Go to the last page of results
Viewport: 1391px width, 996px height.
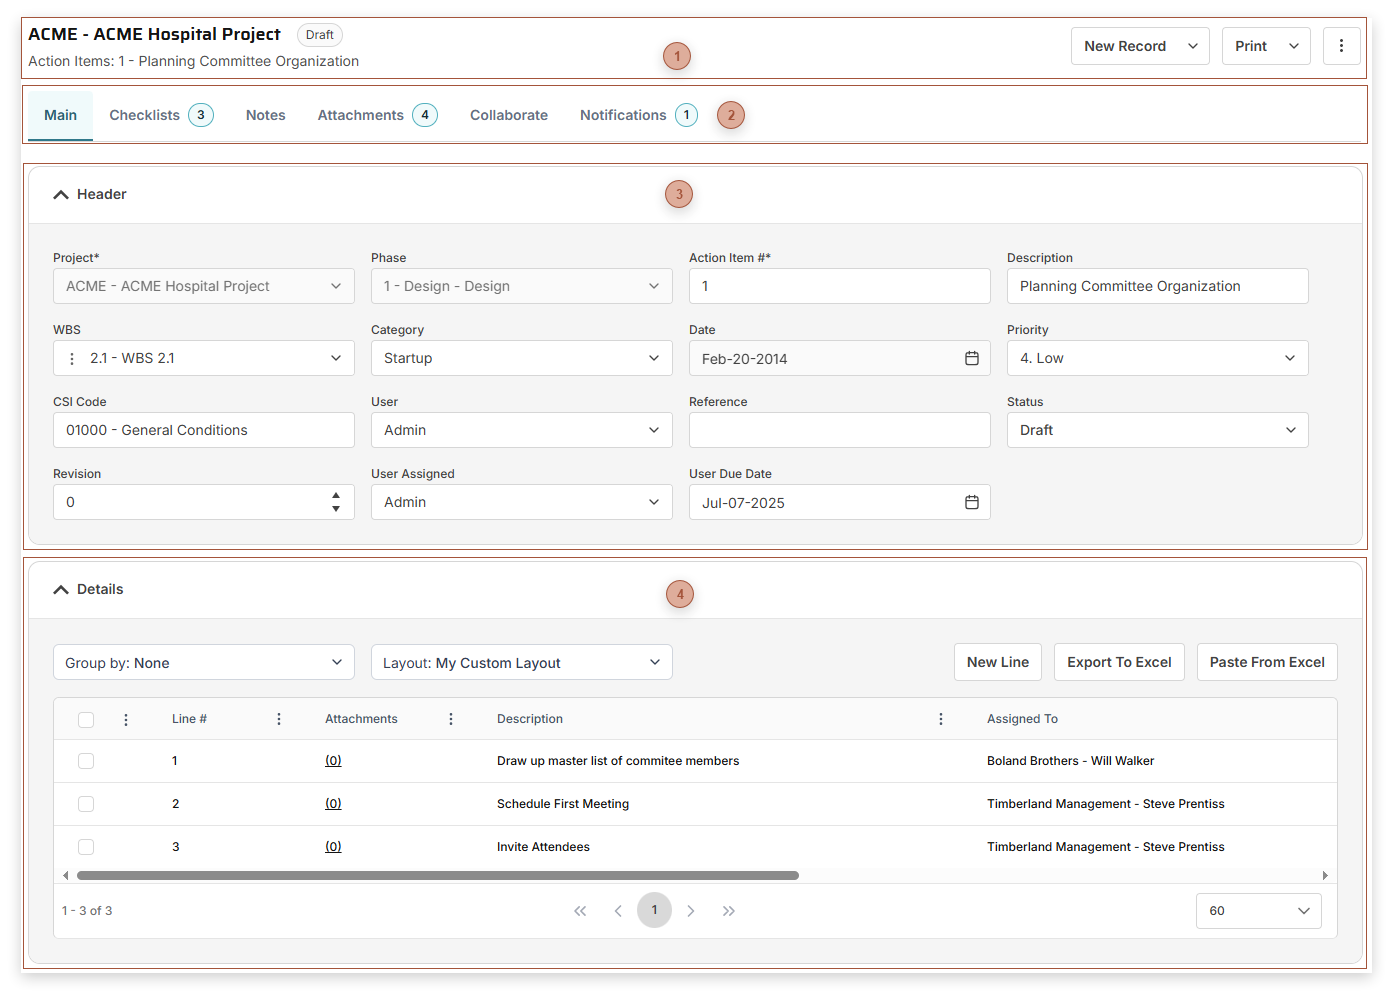click(729, 911)
